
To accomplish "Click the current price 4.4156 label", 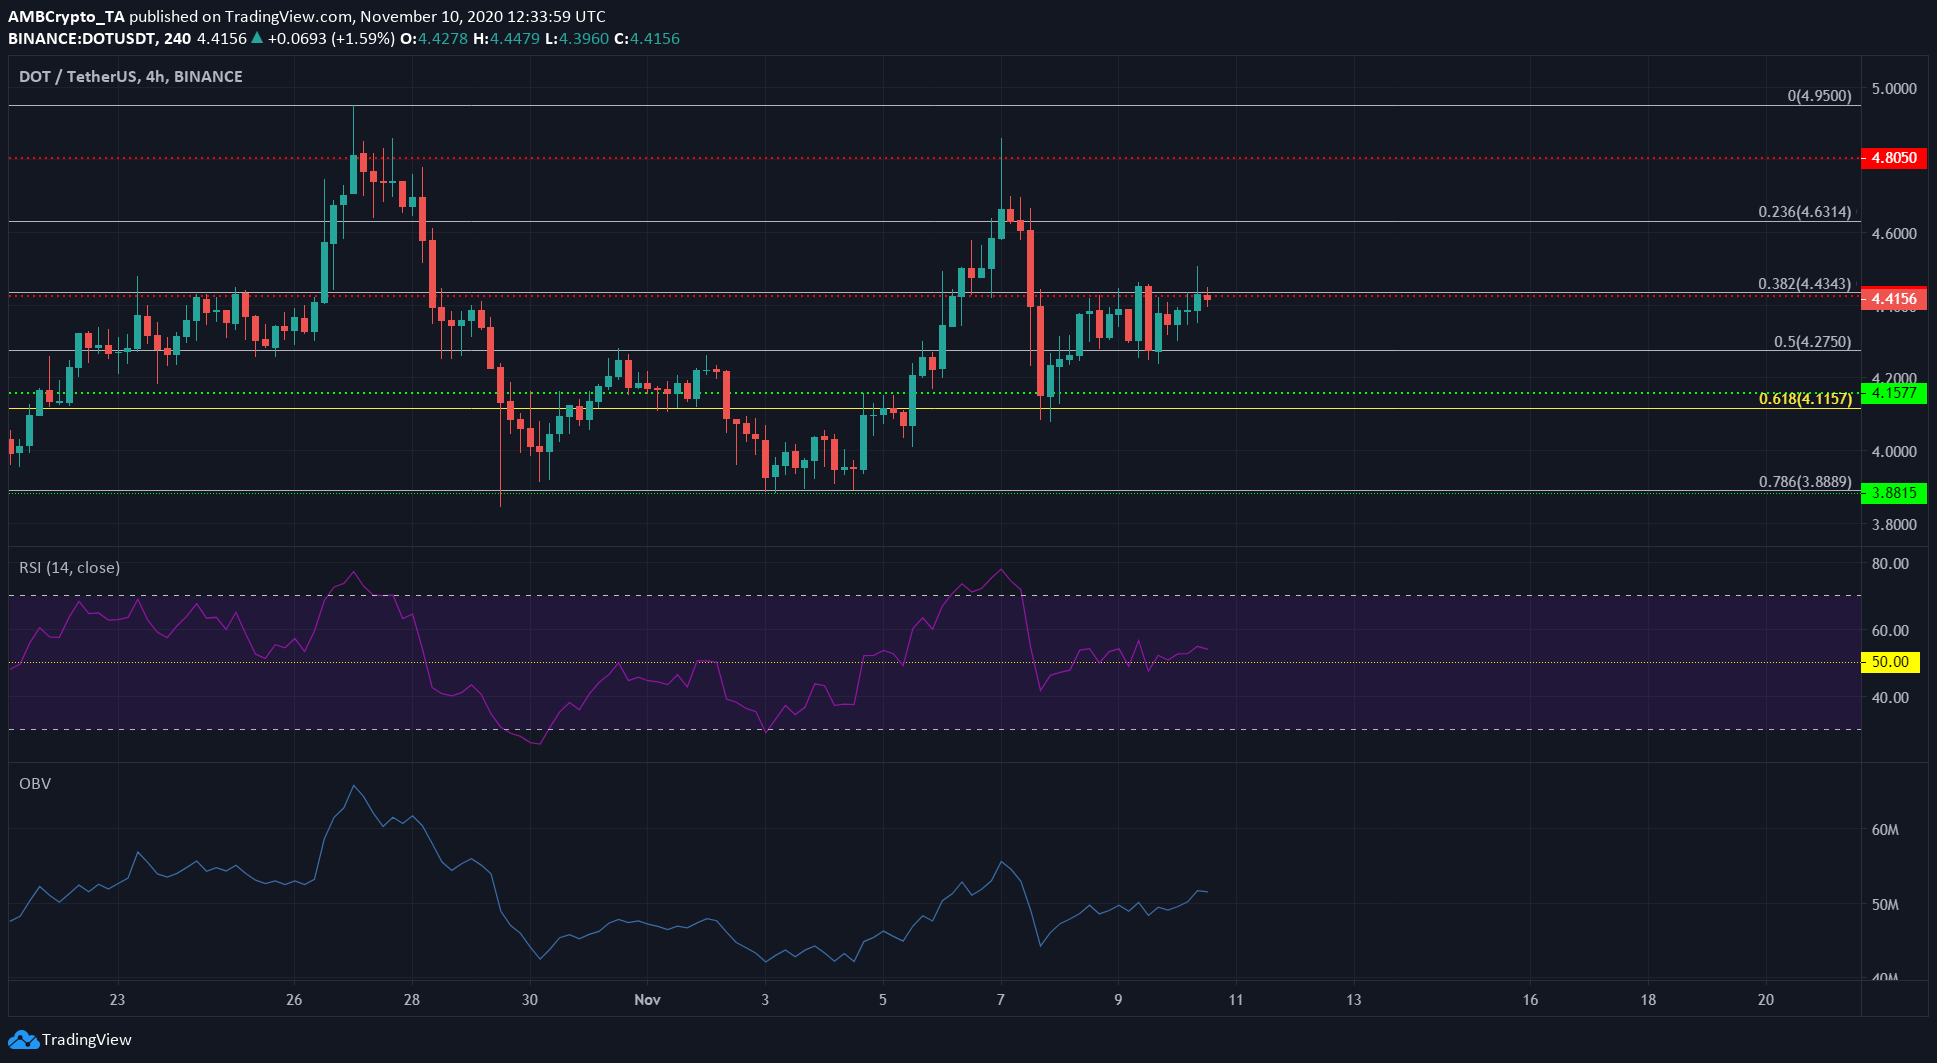I will (x=1894, y=298).
